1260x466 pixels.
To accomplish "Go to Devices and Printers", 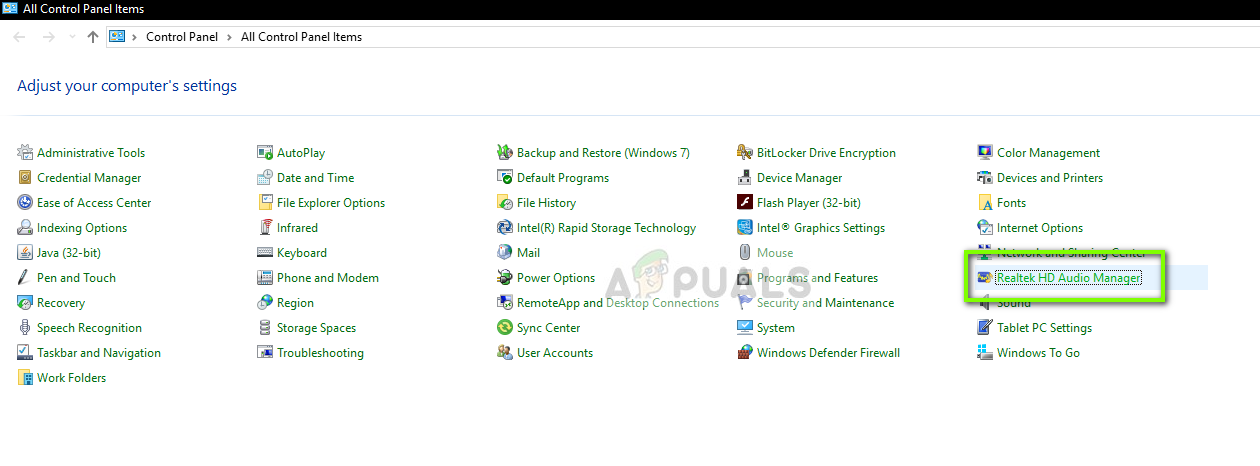I will coord(1050,177).
